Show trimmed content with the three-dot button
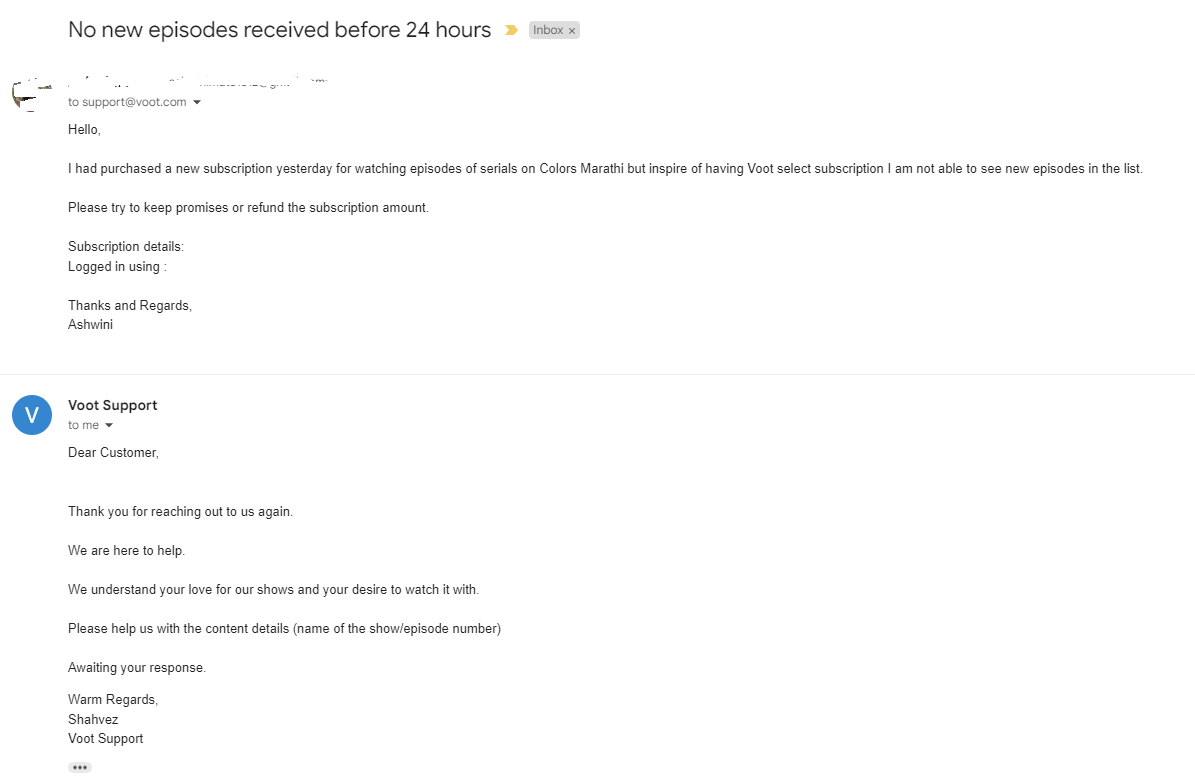The image size is (1195, 778). click(x=80, y=767)
